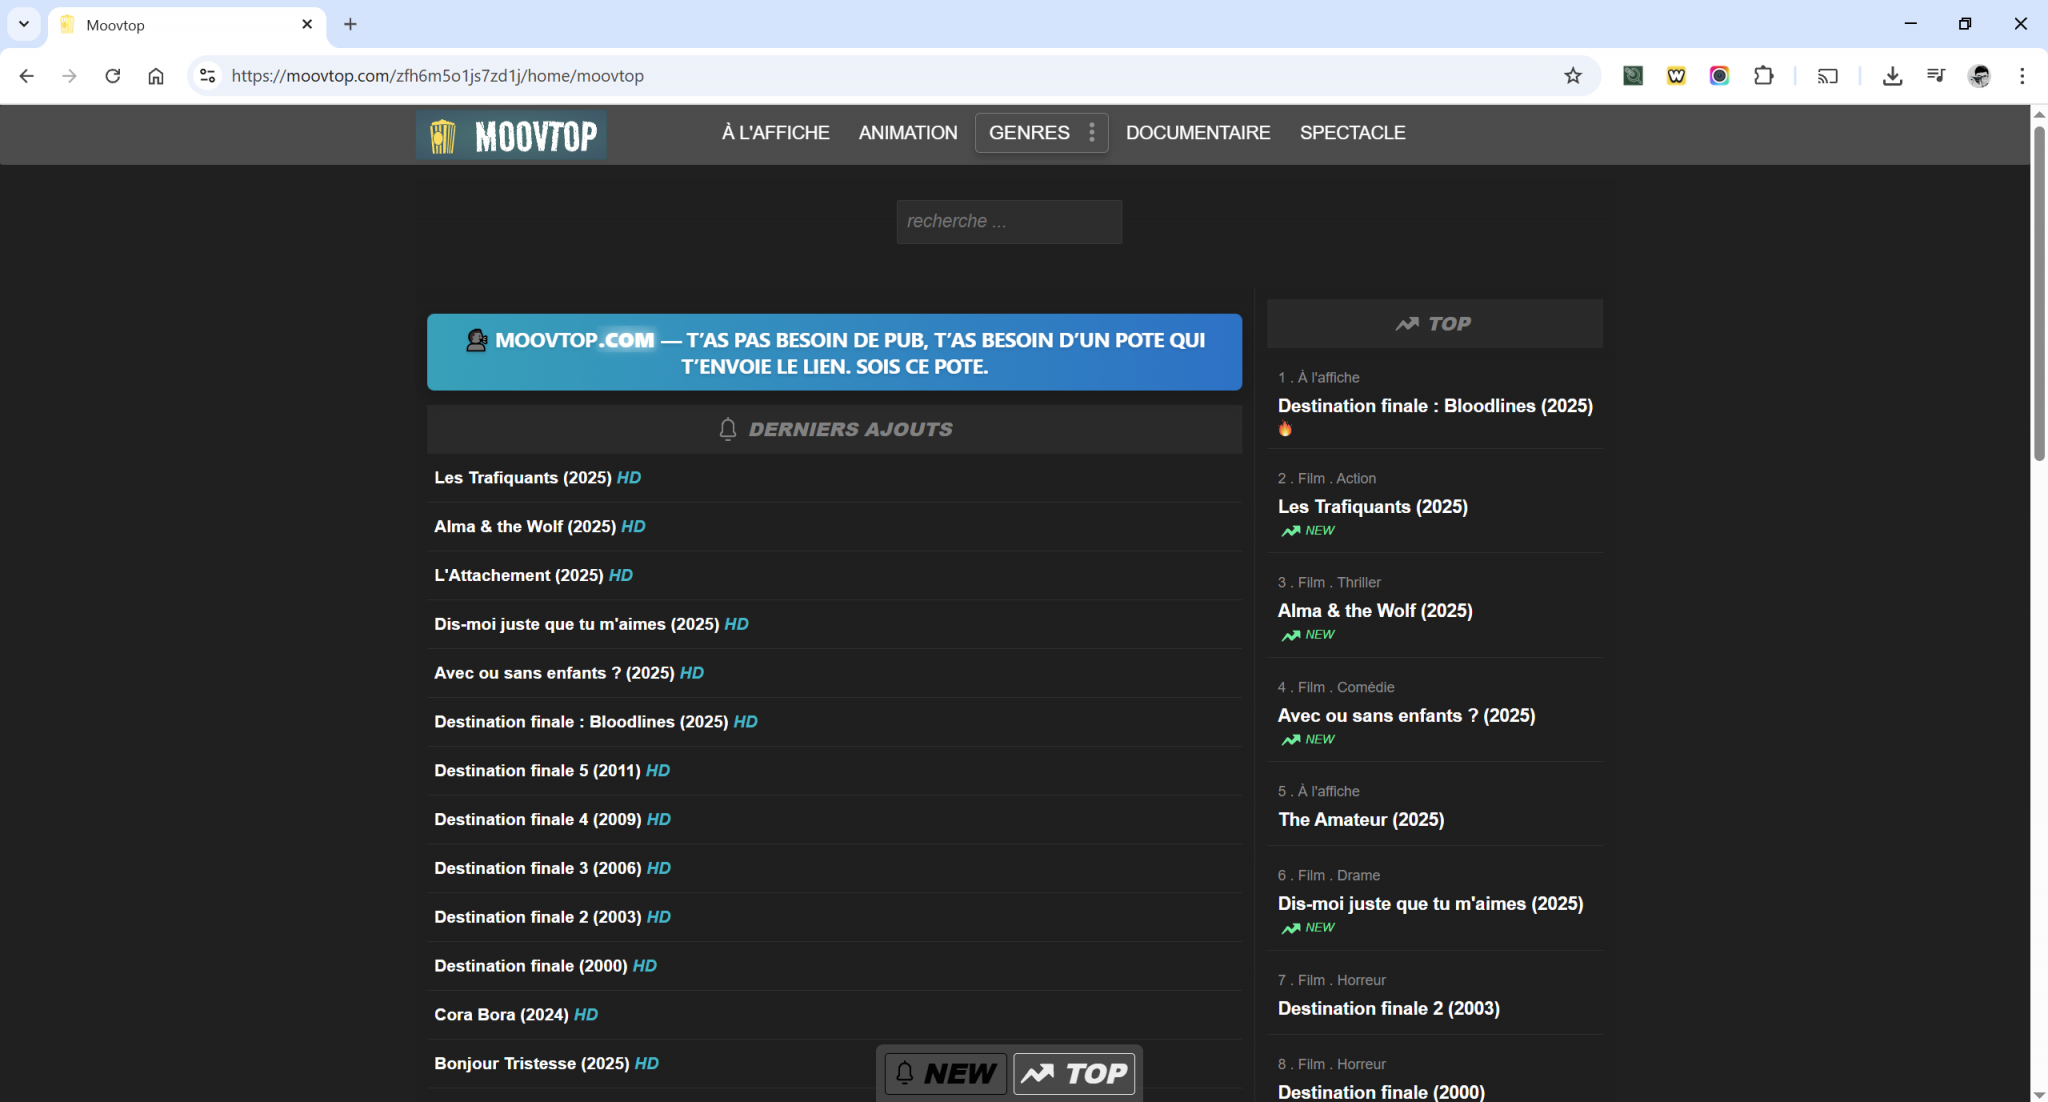Viewport: 2048px width, 1102px height.
Task: Focus the recherche search field
Action: [x=1008, y=222]
